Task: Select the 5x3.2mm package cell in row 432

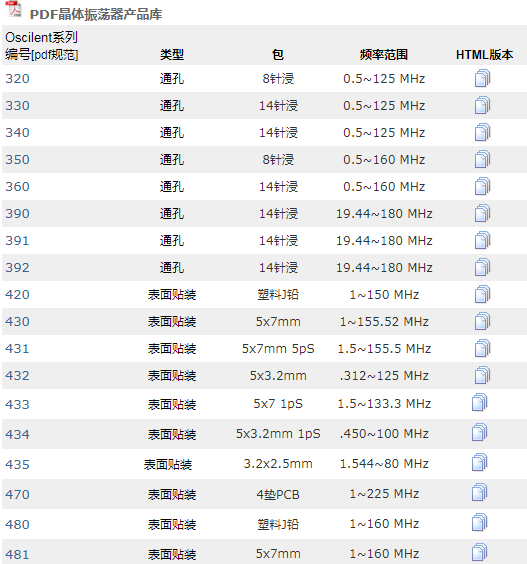Action: (x=278, y=375)
